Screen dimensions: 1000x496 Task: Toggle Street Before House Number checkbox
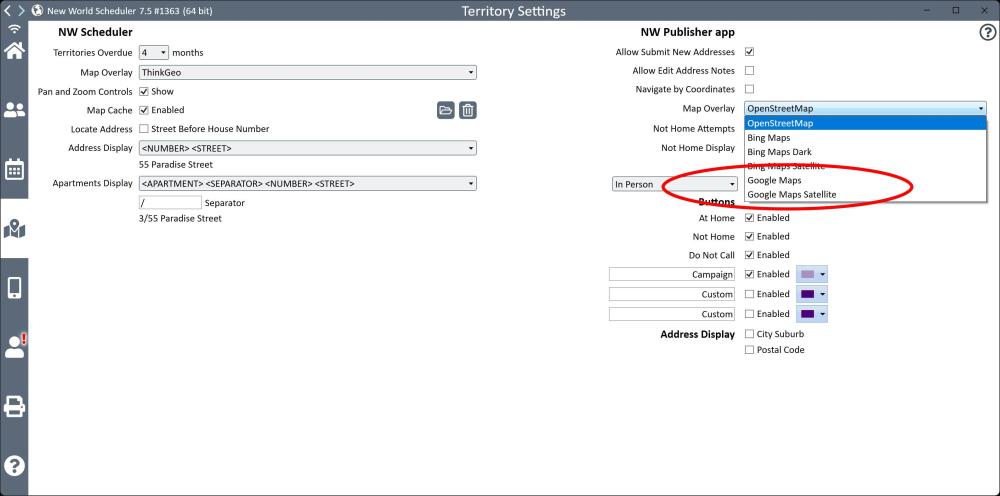pos(144,129)
